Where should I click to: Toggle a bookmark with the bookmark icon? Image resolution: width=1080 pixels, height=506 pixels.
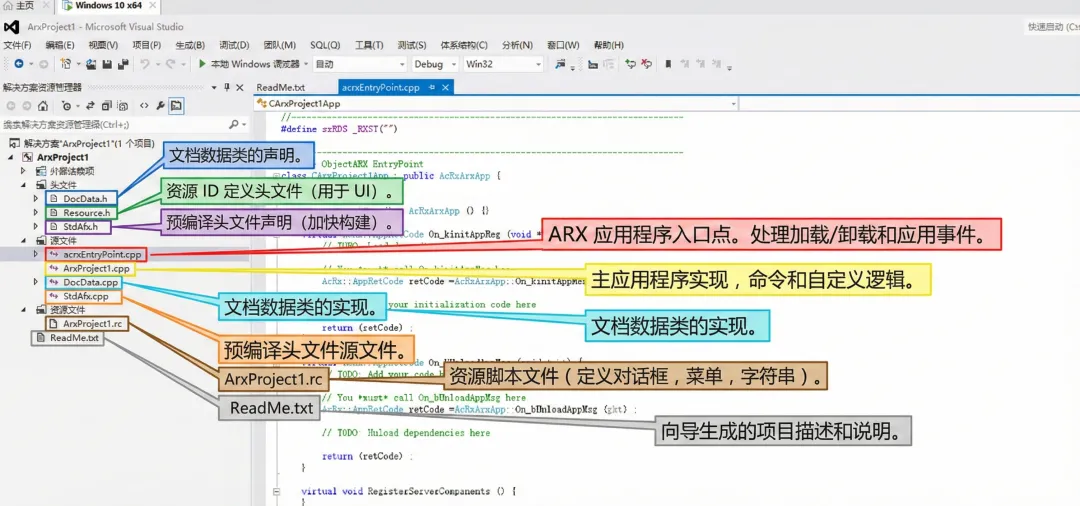pos(668,64)
